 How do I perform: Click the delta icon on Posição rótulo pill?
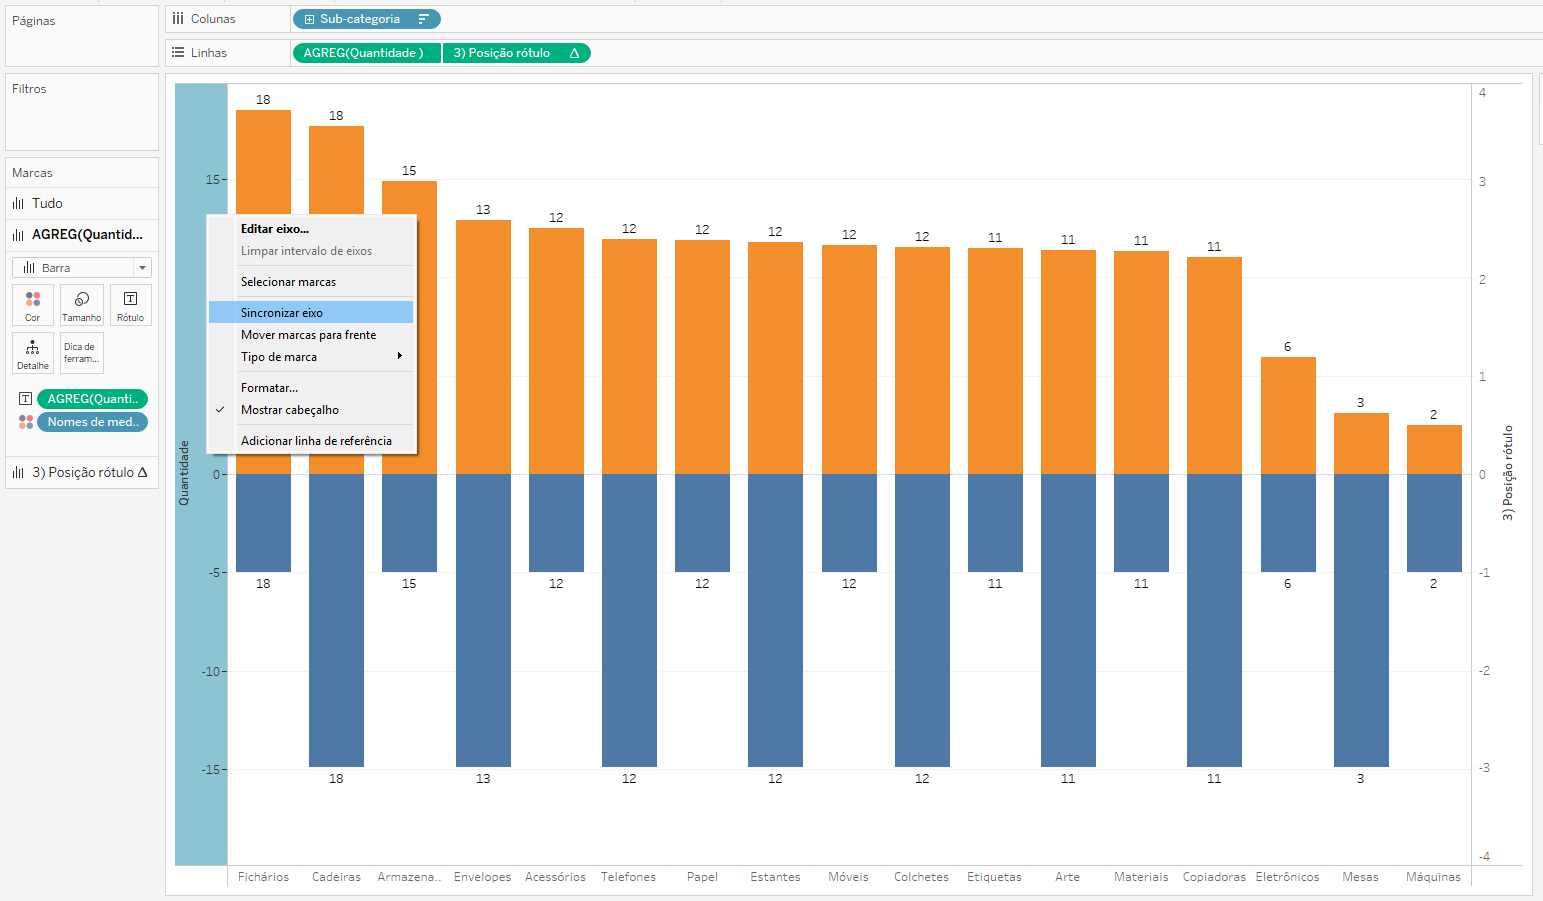click(574, 53)
